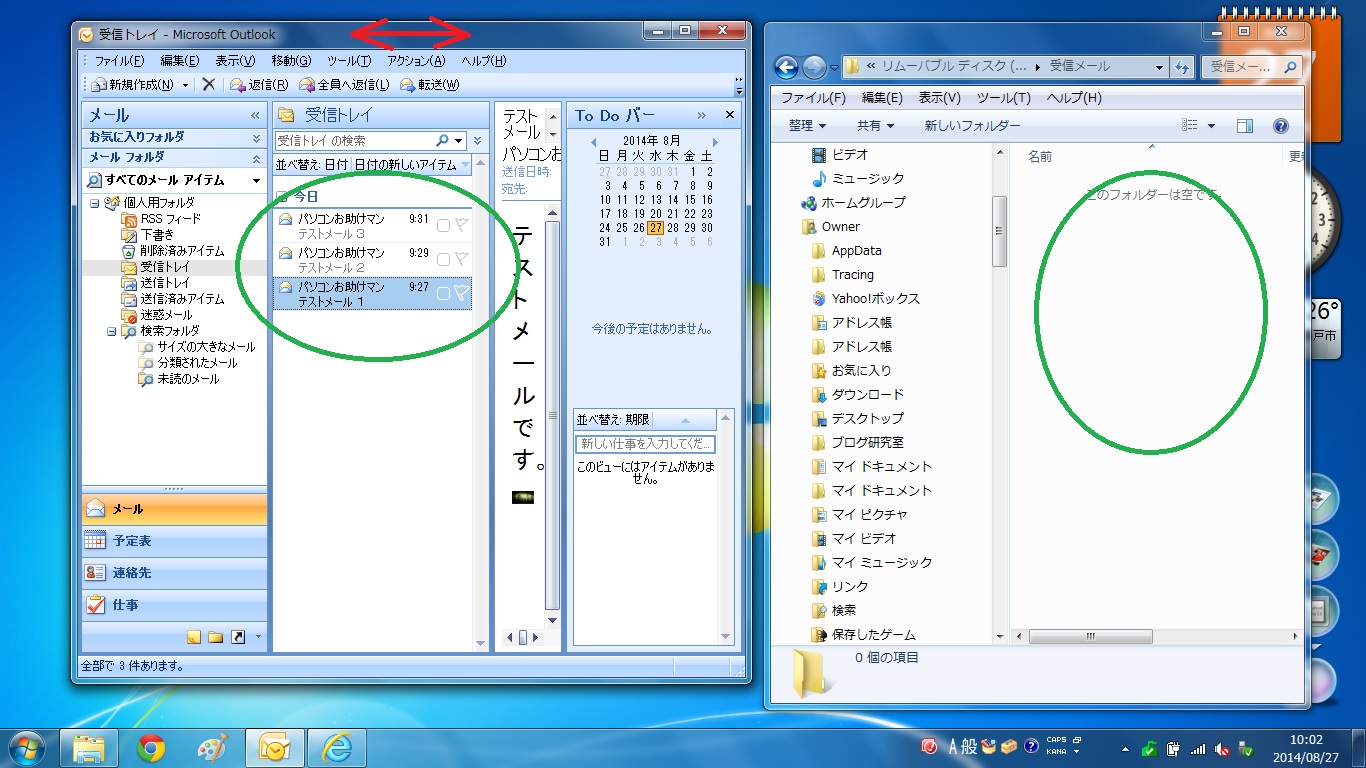Screen dimensions: 1366x768
Task: Collapse the 検索フォルダ tree node
Action: tap(112, 331)
